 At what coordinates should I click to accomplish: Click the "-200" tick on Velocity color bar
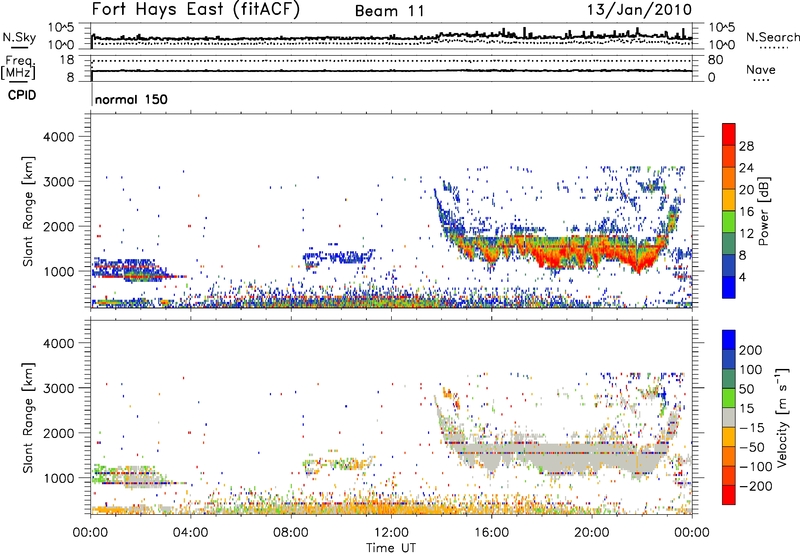coord(755,486)
